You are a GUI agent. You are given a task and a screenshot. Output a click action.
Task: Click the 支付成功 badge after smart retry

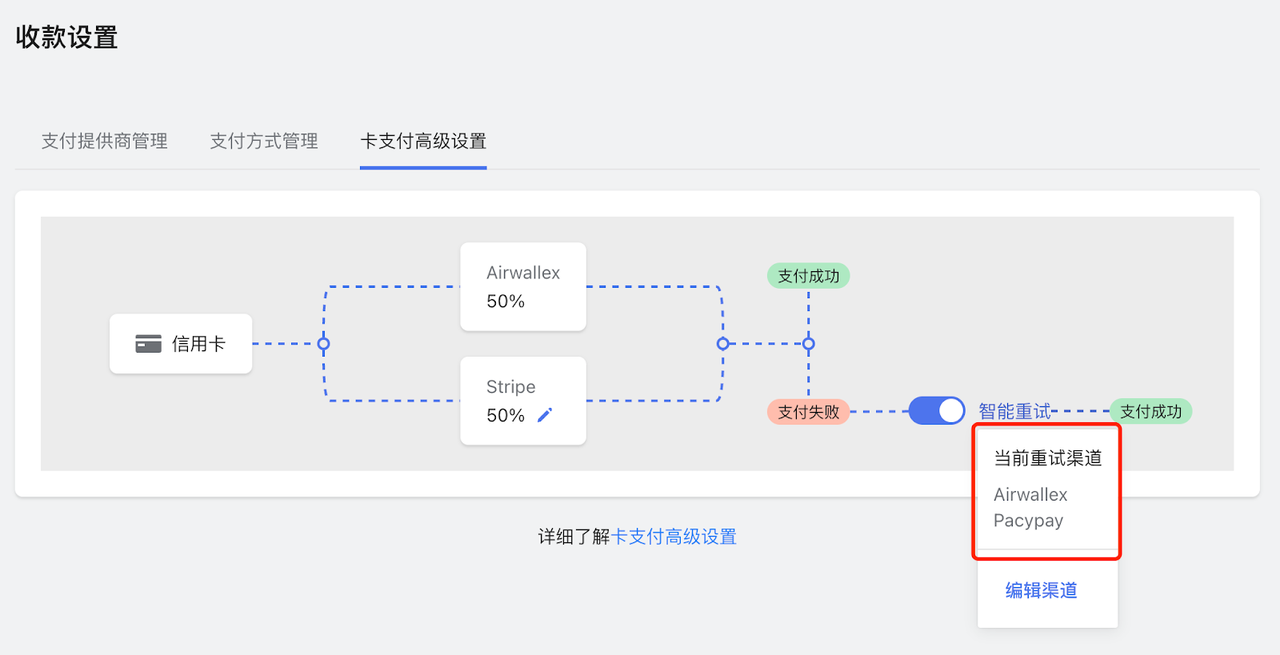click(x=1150, y=410)
